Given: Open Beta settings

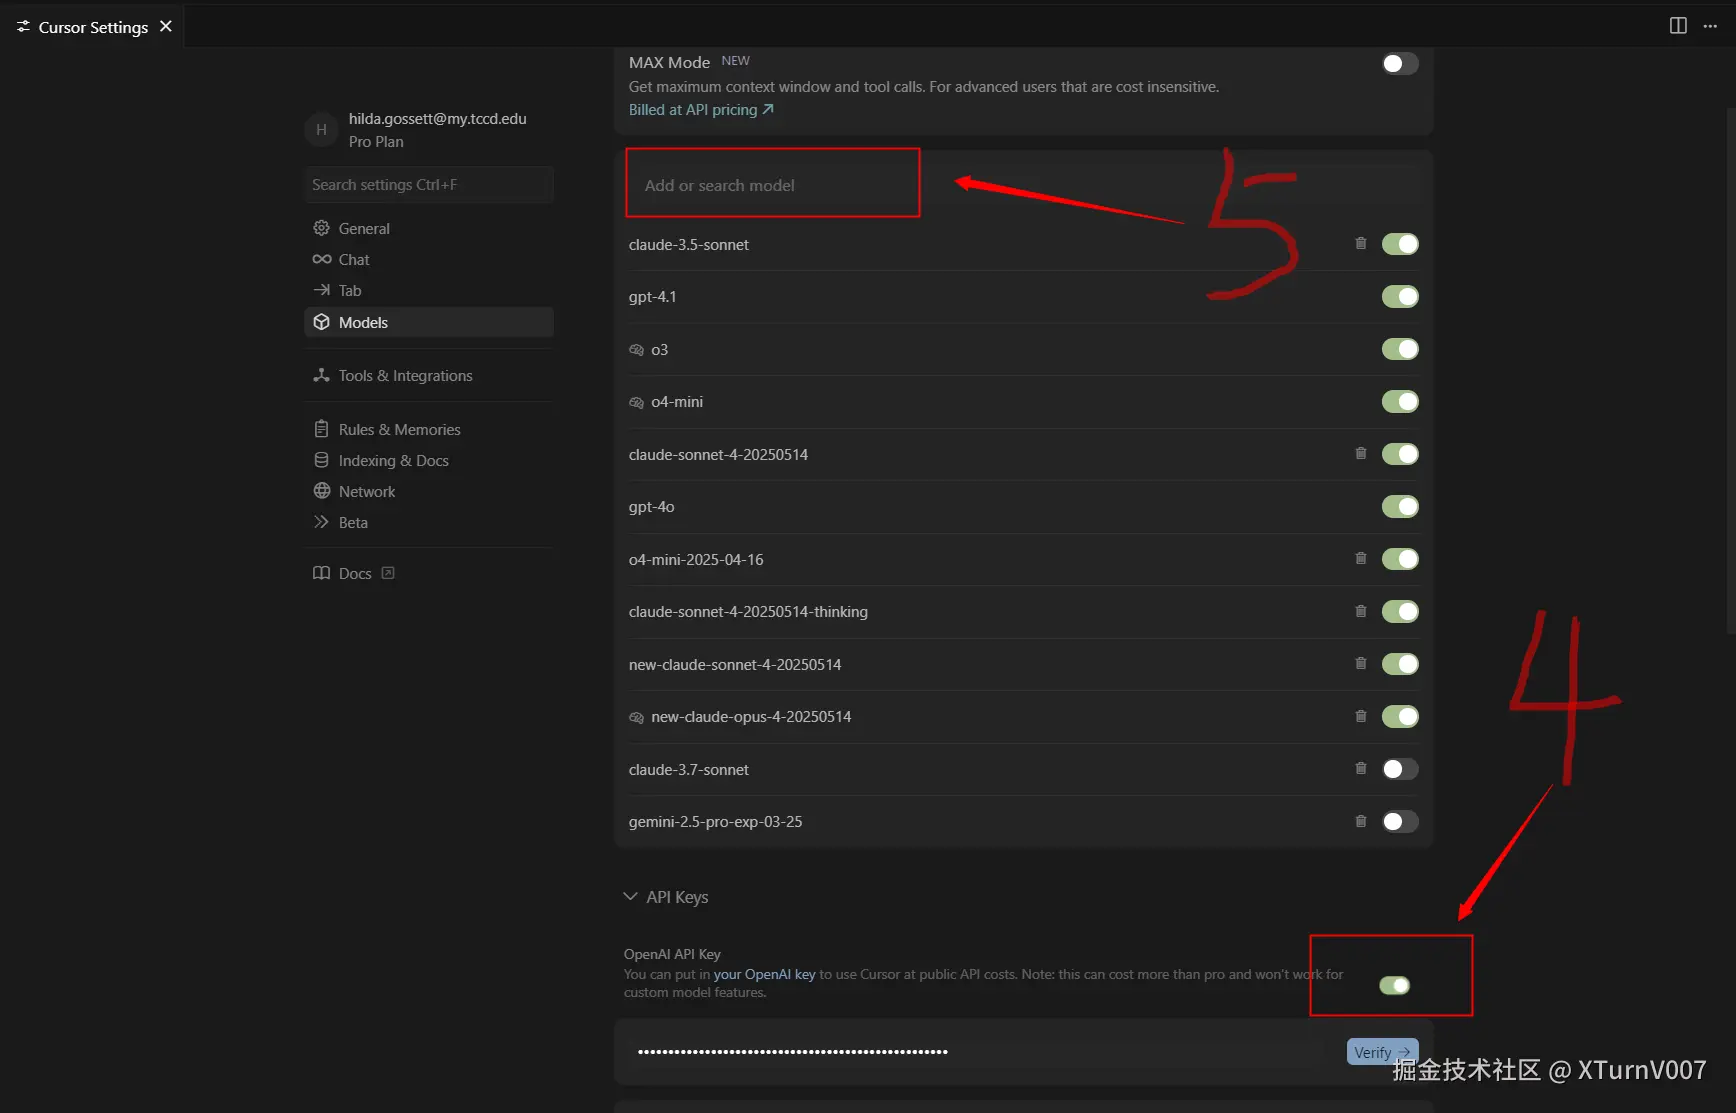Looking at the screenshot, I should click(x=429, y=522).
